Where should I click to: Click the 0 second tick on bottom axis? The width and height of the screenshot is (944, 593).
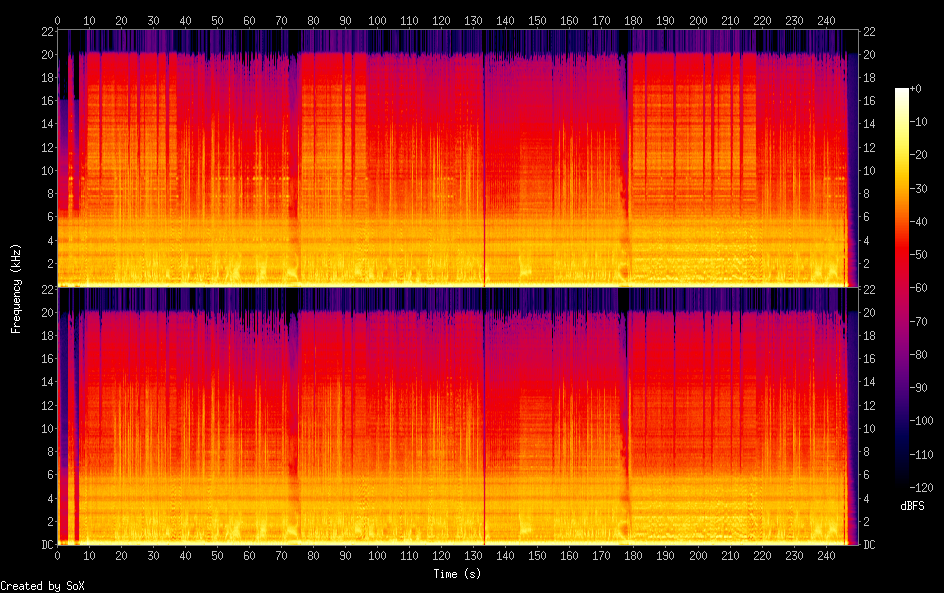point(58,555)
